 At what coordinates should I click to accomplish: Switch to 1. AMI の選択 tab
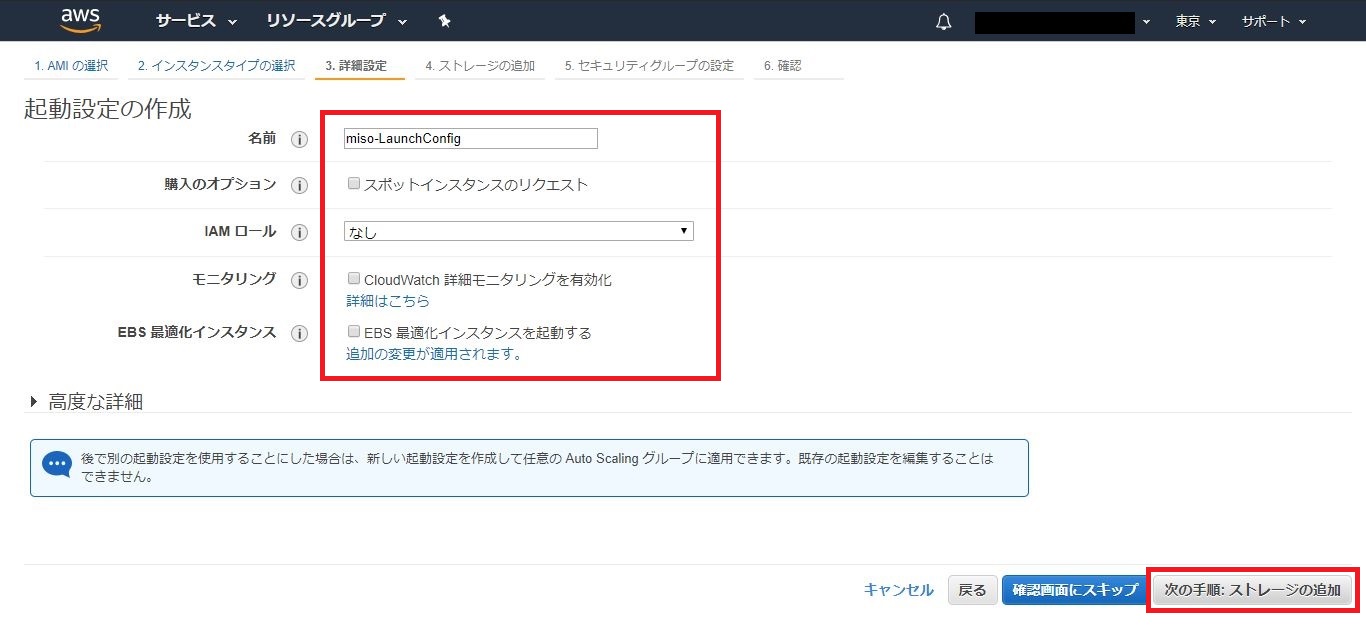70,66
